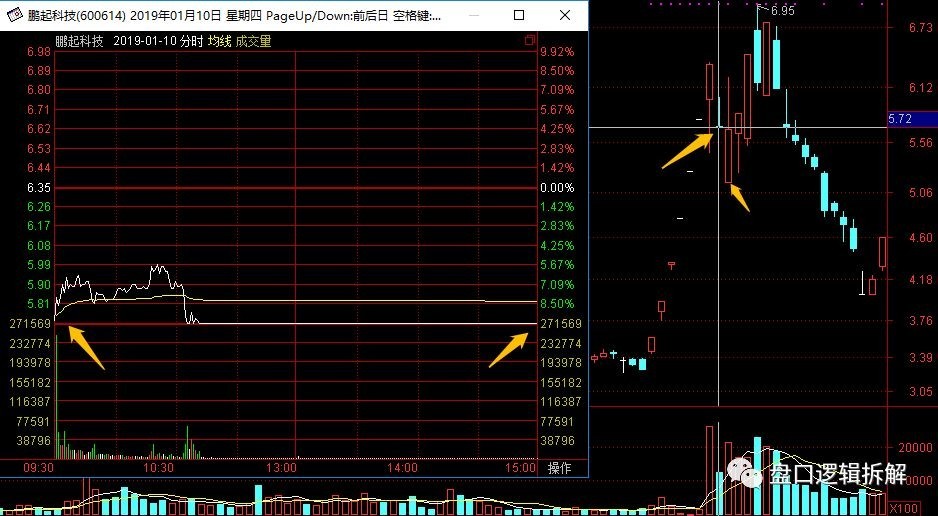Click the 13:00 time label on axis
The height and width of the screenshot is (516, 938).
click(281, 467)
